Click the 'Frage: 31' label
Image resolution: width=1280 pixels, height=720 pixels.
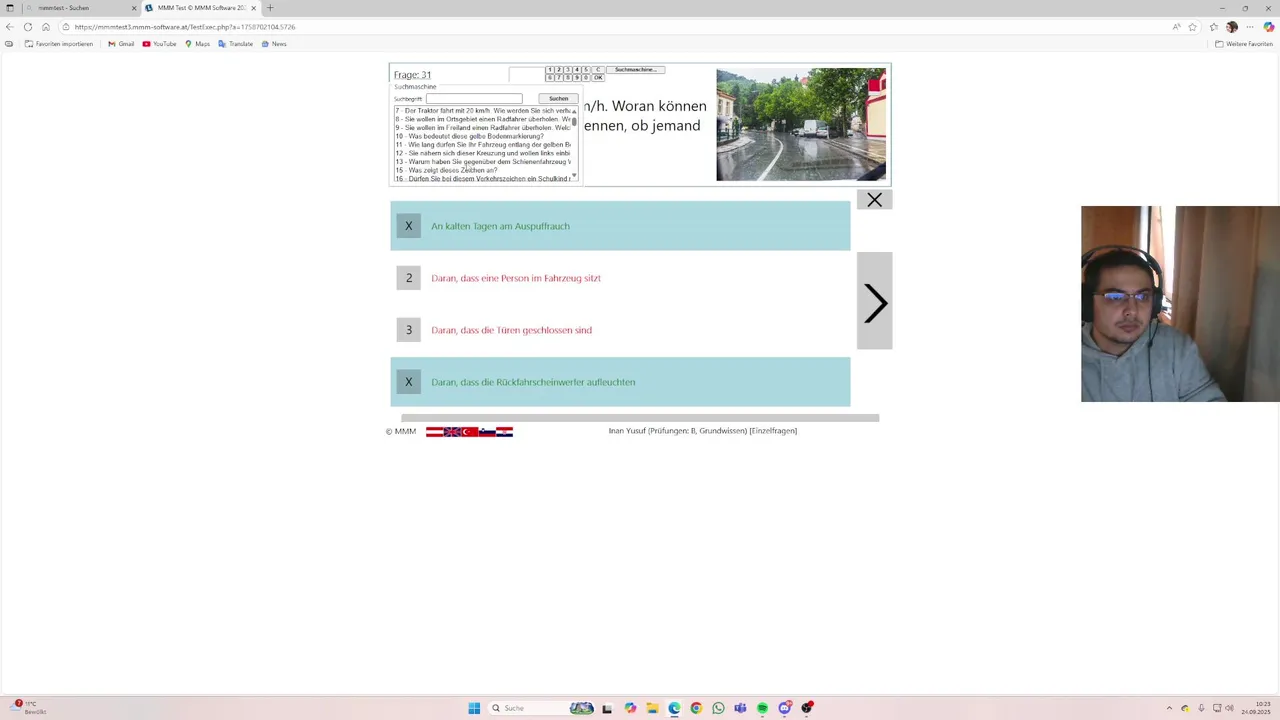tap(412, 75)
